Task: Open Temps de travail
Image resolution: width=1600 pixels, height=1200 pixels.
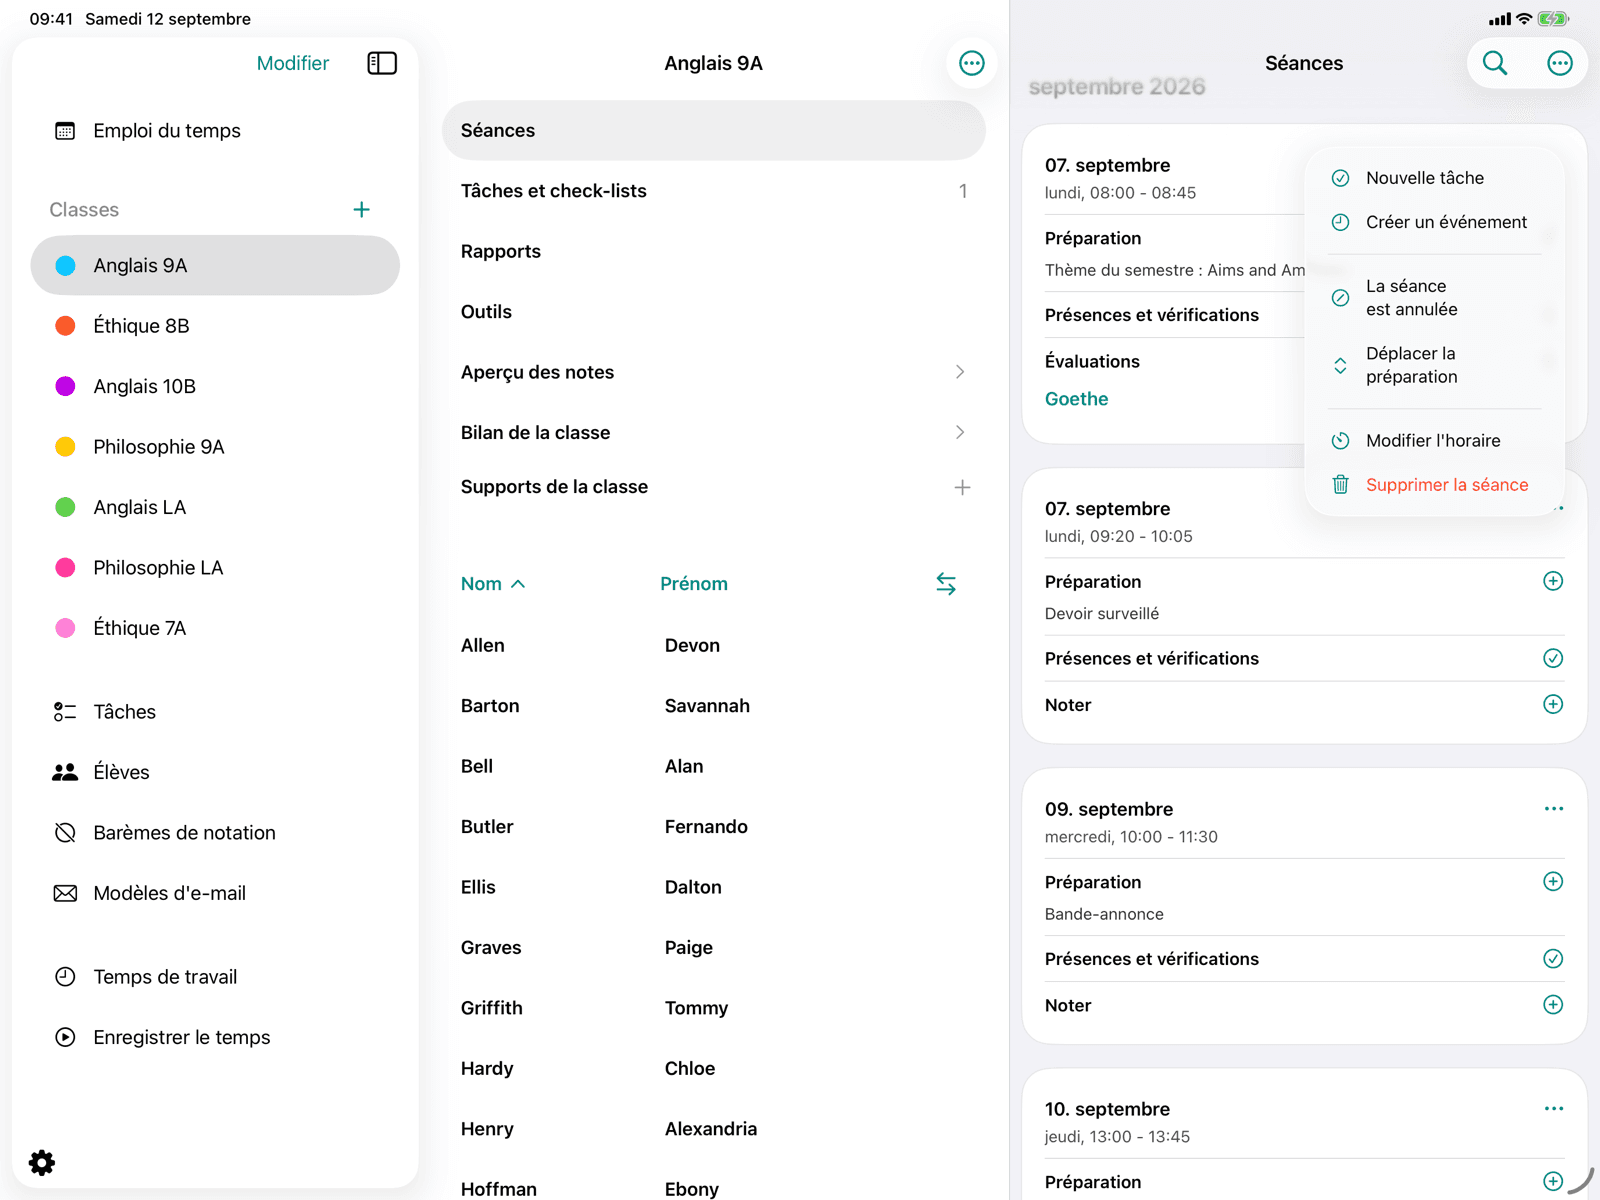Action: (x=215, y=977)
